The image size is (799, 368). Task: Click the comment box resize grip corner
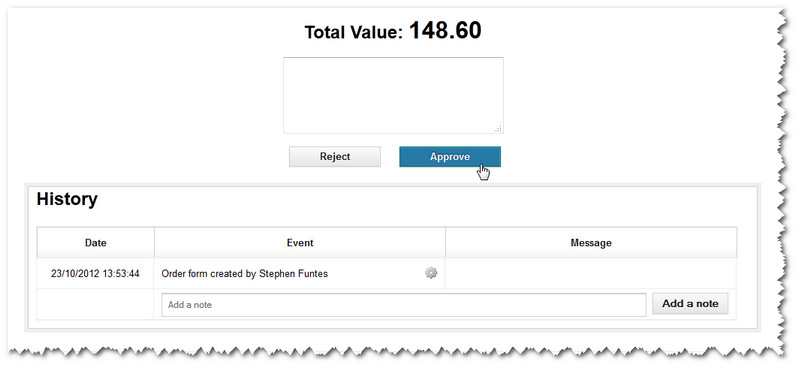tap(498, 128)
